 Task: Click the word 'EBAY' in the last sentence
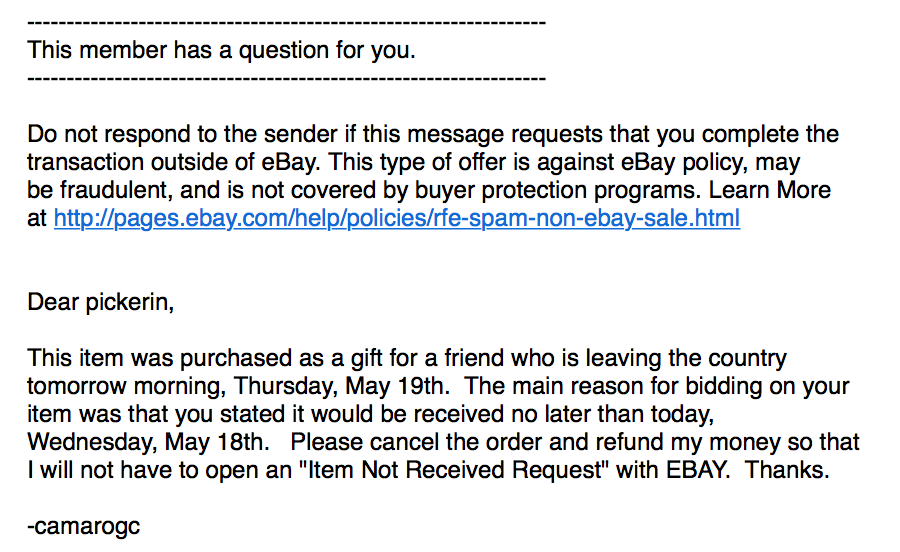(696, 470)
